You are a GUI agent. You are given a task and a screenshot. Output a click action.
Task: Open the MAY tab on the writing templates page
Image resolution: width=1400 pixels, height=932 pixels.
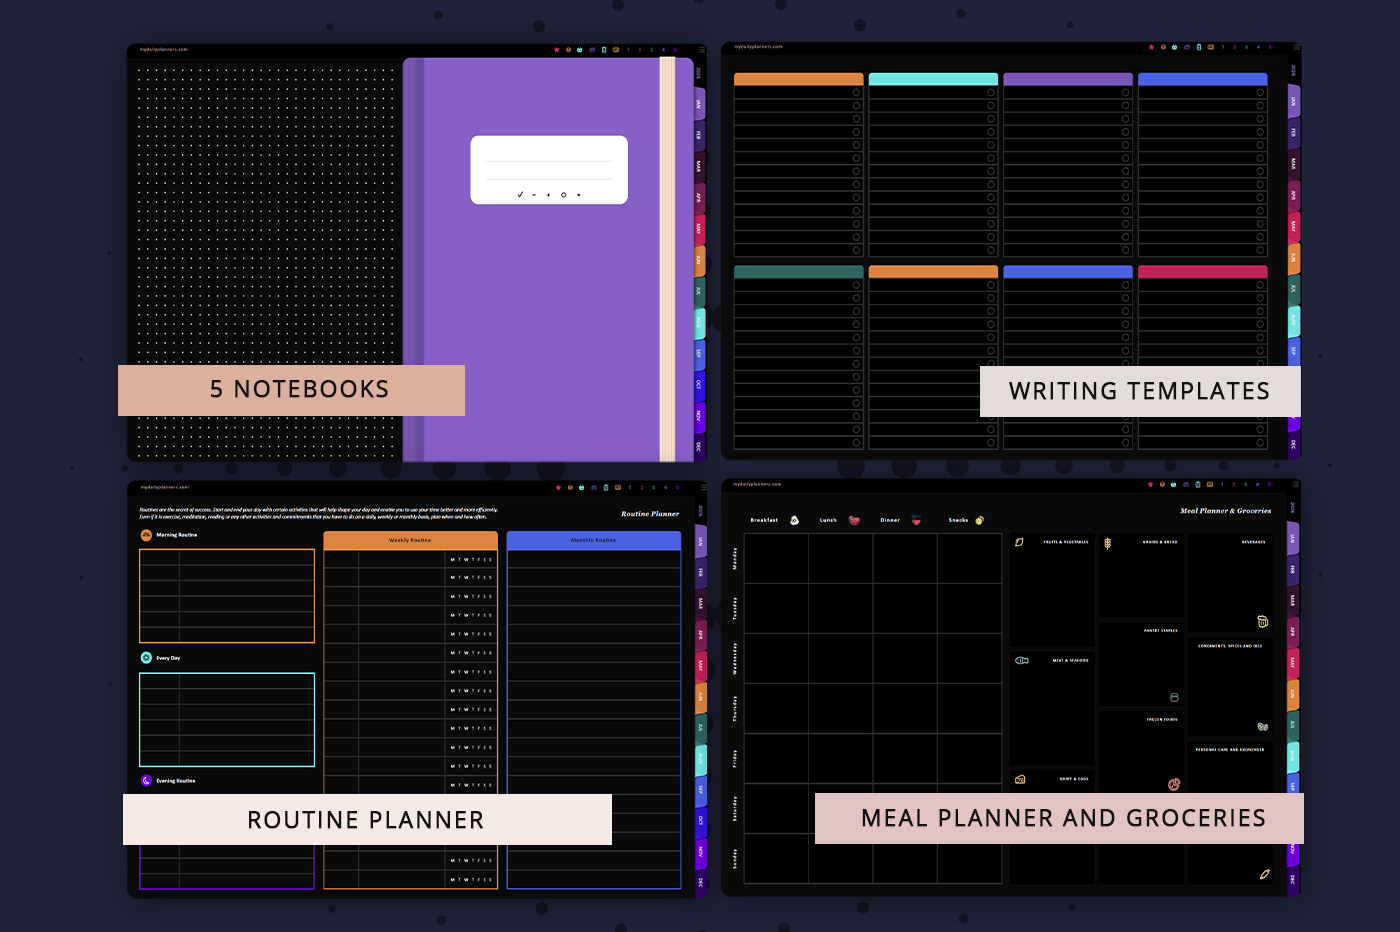pyautogui.click(x=1293, y=226)
